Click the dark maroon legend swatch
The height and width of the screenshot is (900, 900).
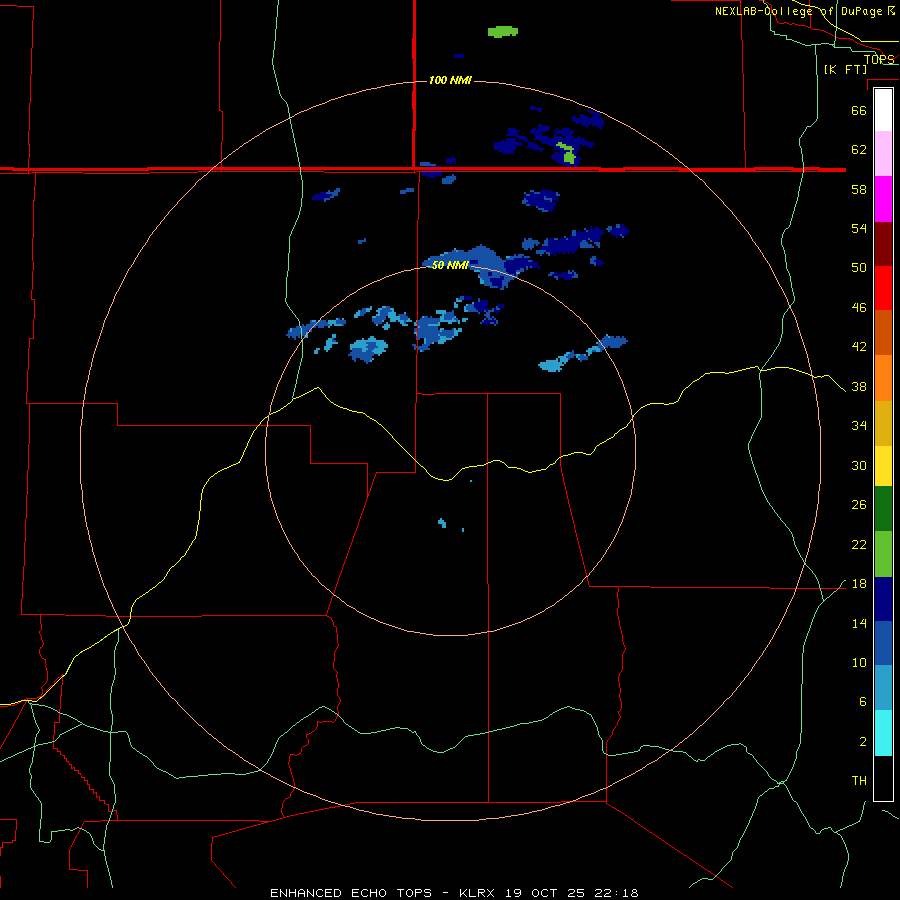point(883,244)
